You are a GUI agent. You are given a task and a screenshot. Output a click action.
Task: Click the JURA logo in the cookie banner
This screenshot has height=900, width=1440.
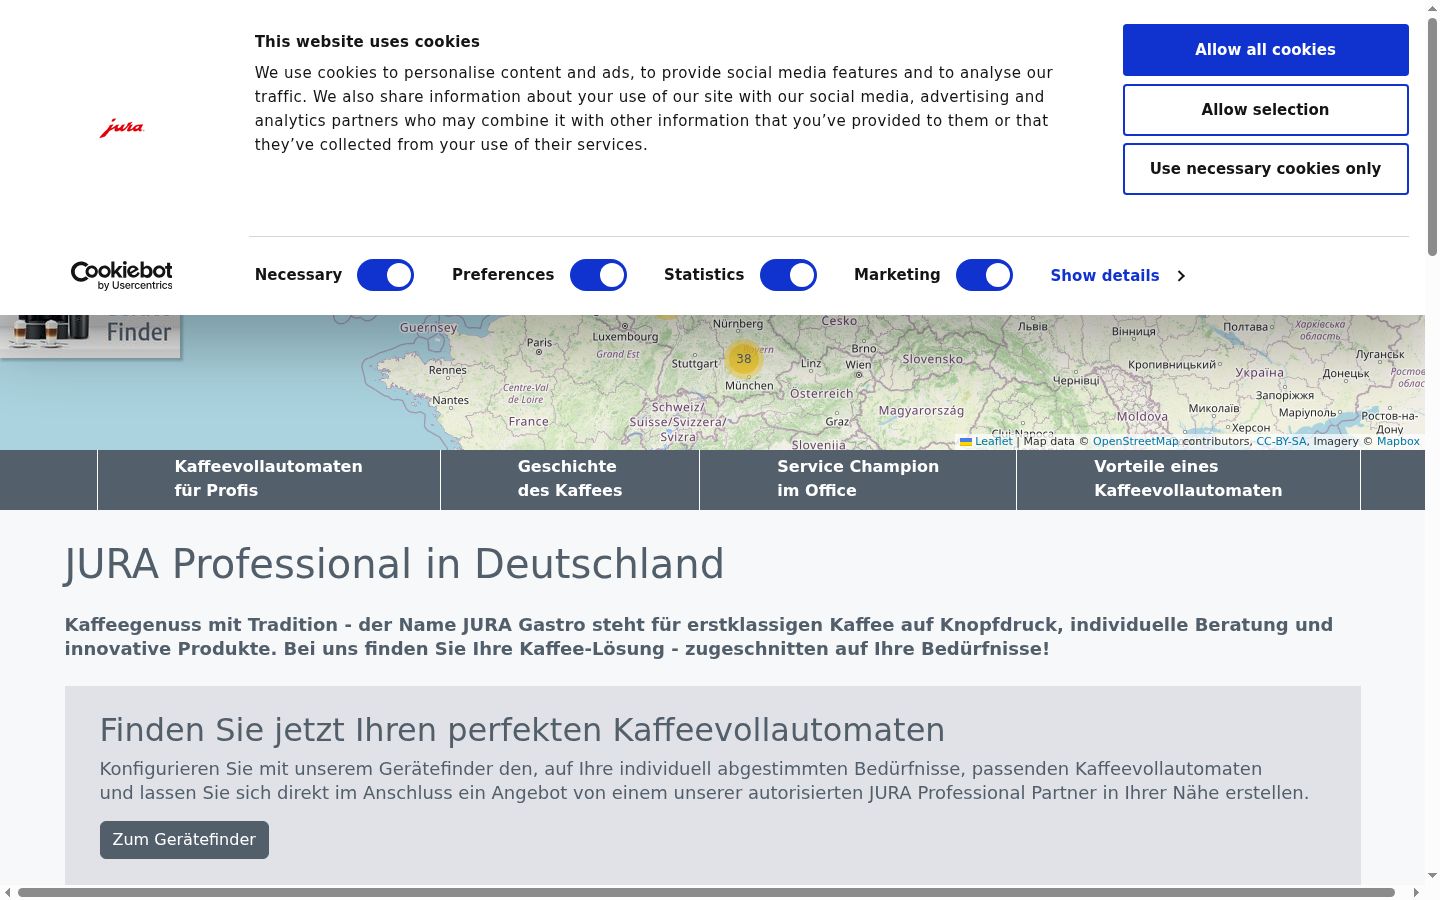pos(122,128)
